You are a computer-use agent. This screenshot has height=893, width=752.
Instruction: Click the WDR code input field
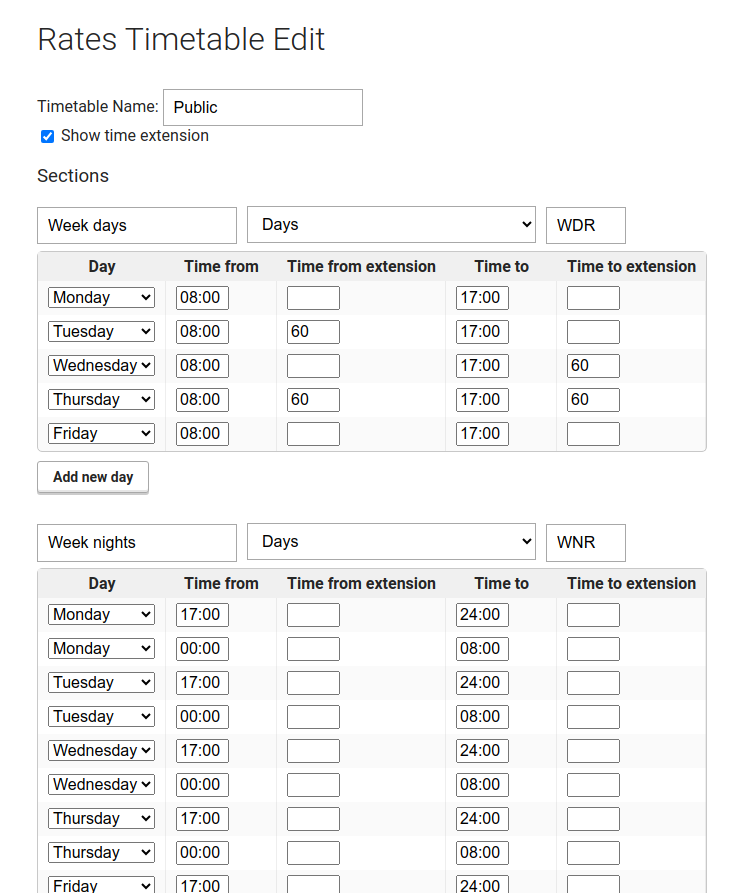[586, 226]
